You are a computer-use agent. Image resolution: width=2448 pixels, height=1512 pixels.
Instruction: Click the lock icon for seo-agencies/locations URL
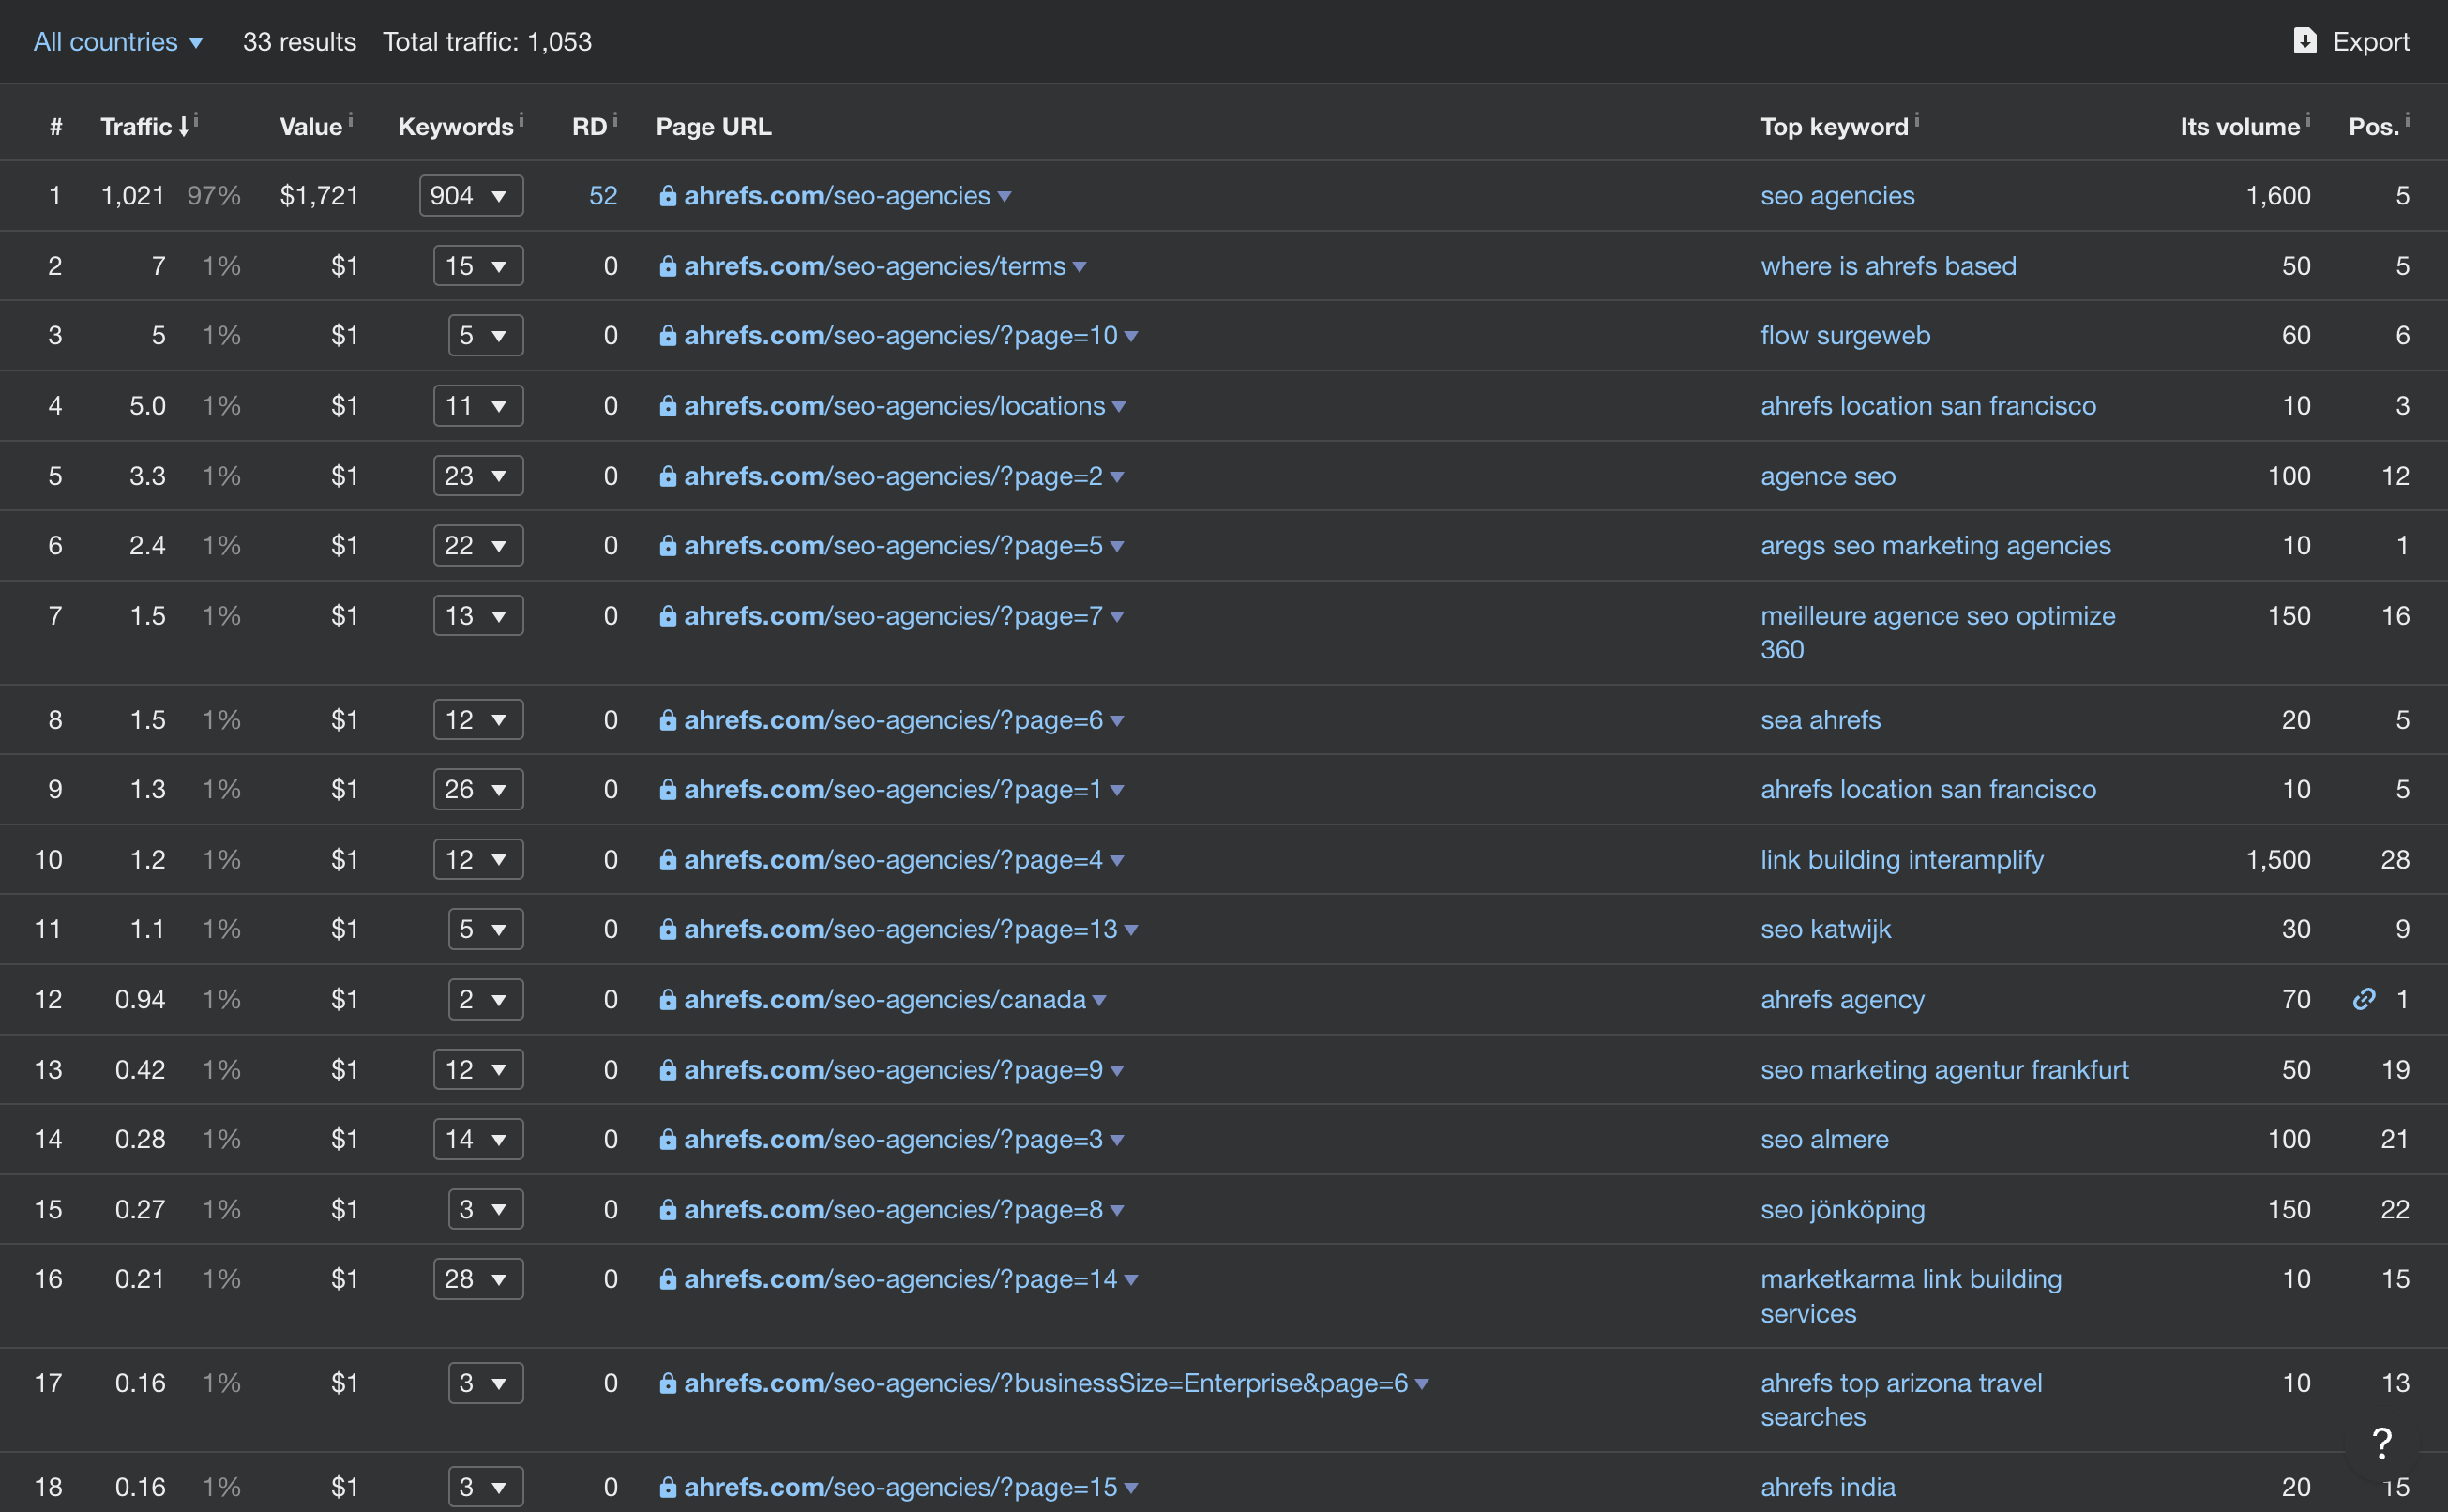[667, 406]
